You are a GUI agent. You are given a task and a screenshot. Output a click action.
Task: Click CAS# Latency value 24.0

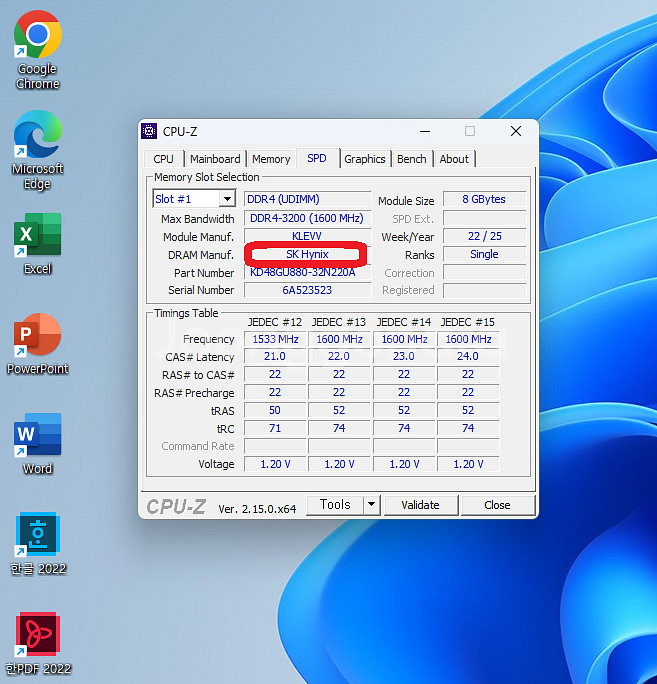pos(468,356)
